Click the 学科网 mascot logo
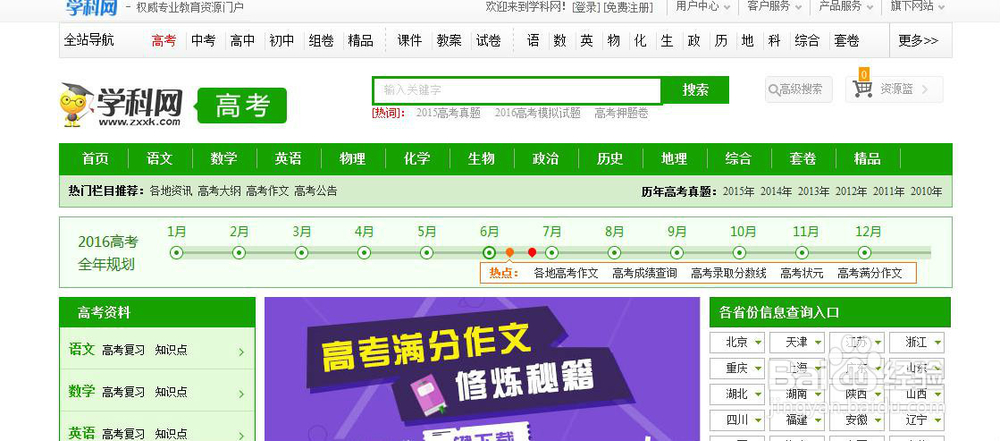Image resolution: width=1000 pixels, height=441 pixels. tap(122, 105)
